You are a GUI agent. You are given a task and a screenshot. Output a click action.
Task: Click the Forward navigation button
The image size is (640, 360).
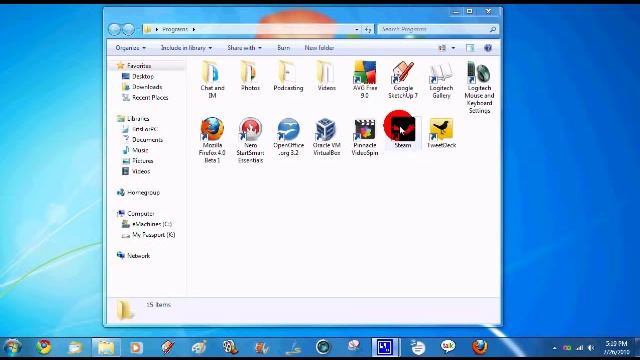pyautogui.click(x=129, y=29)
